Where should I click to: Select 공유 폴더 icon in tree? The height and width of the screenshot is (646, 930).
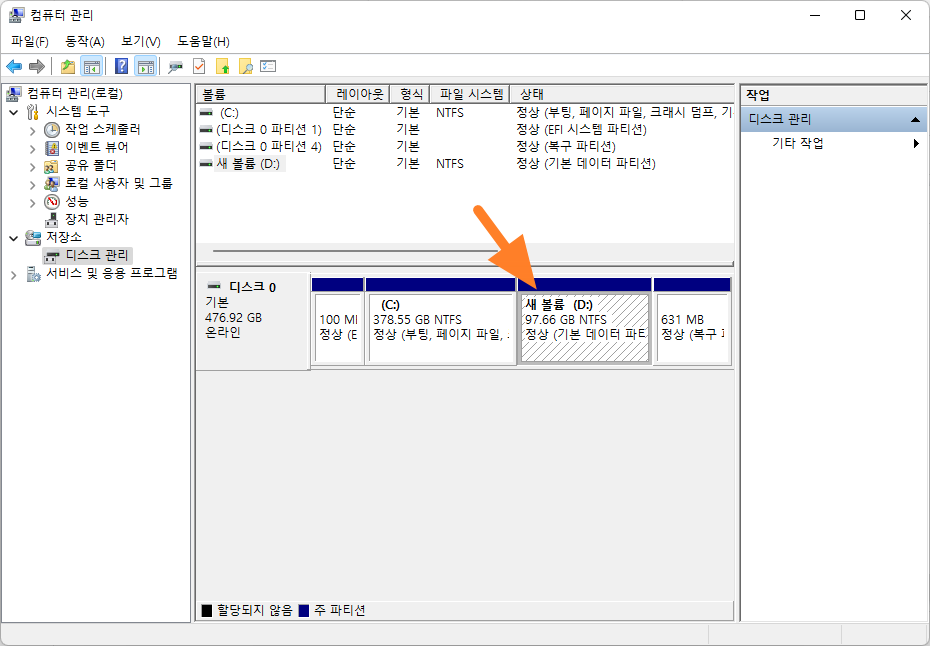point(52,166)
